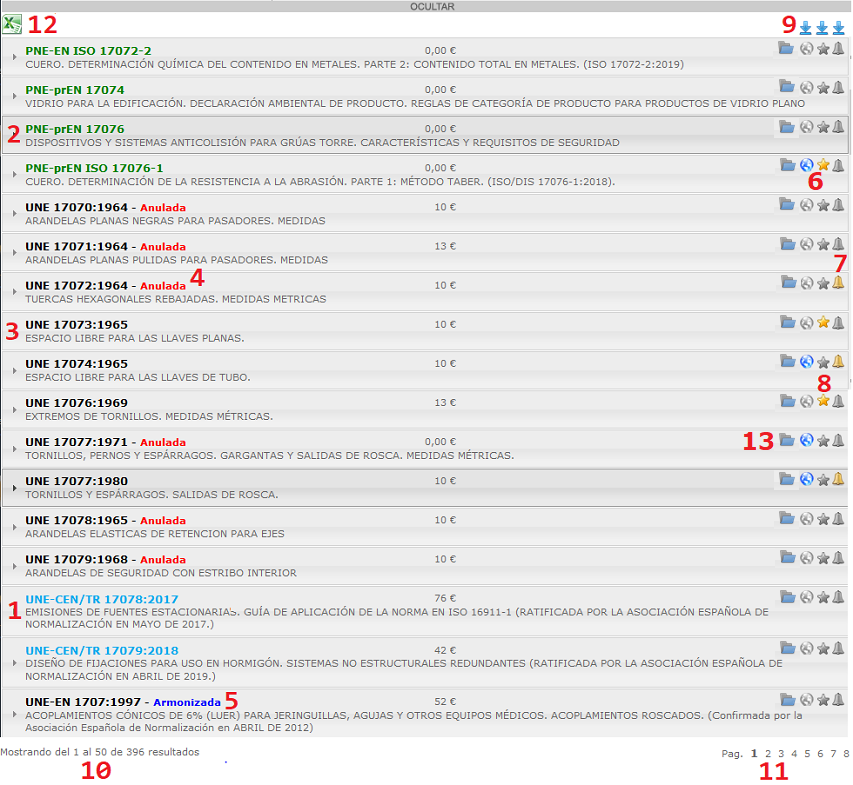Viewport: 853px width, 785px height.
Task: Toggle alert bell for UNE 17072:1964
Action: 838,283
